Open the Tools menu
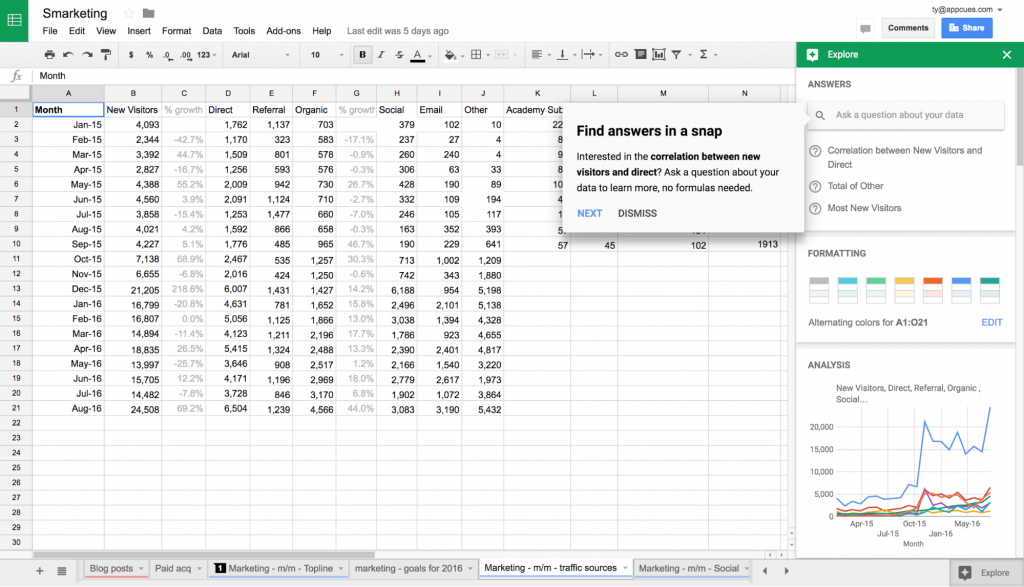 pos(244,31)
